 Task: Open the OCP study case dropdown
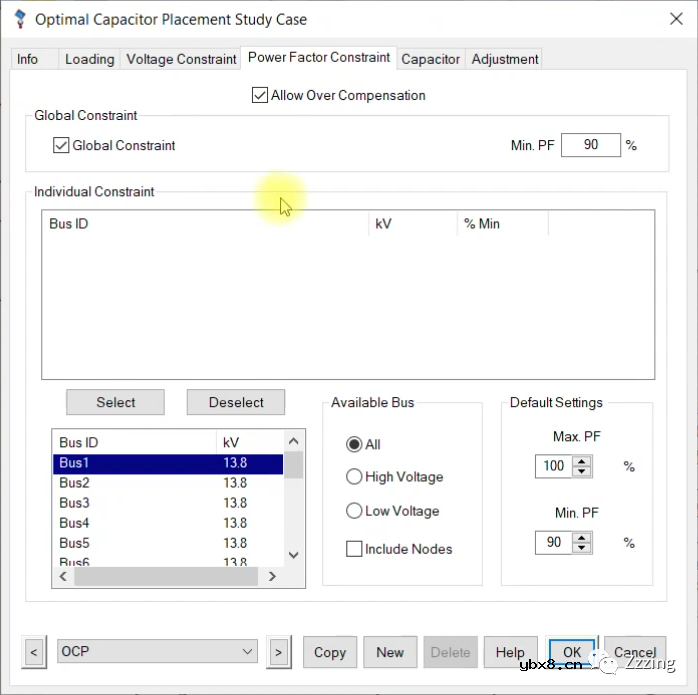(x=248, y=652)
